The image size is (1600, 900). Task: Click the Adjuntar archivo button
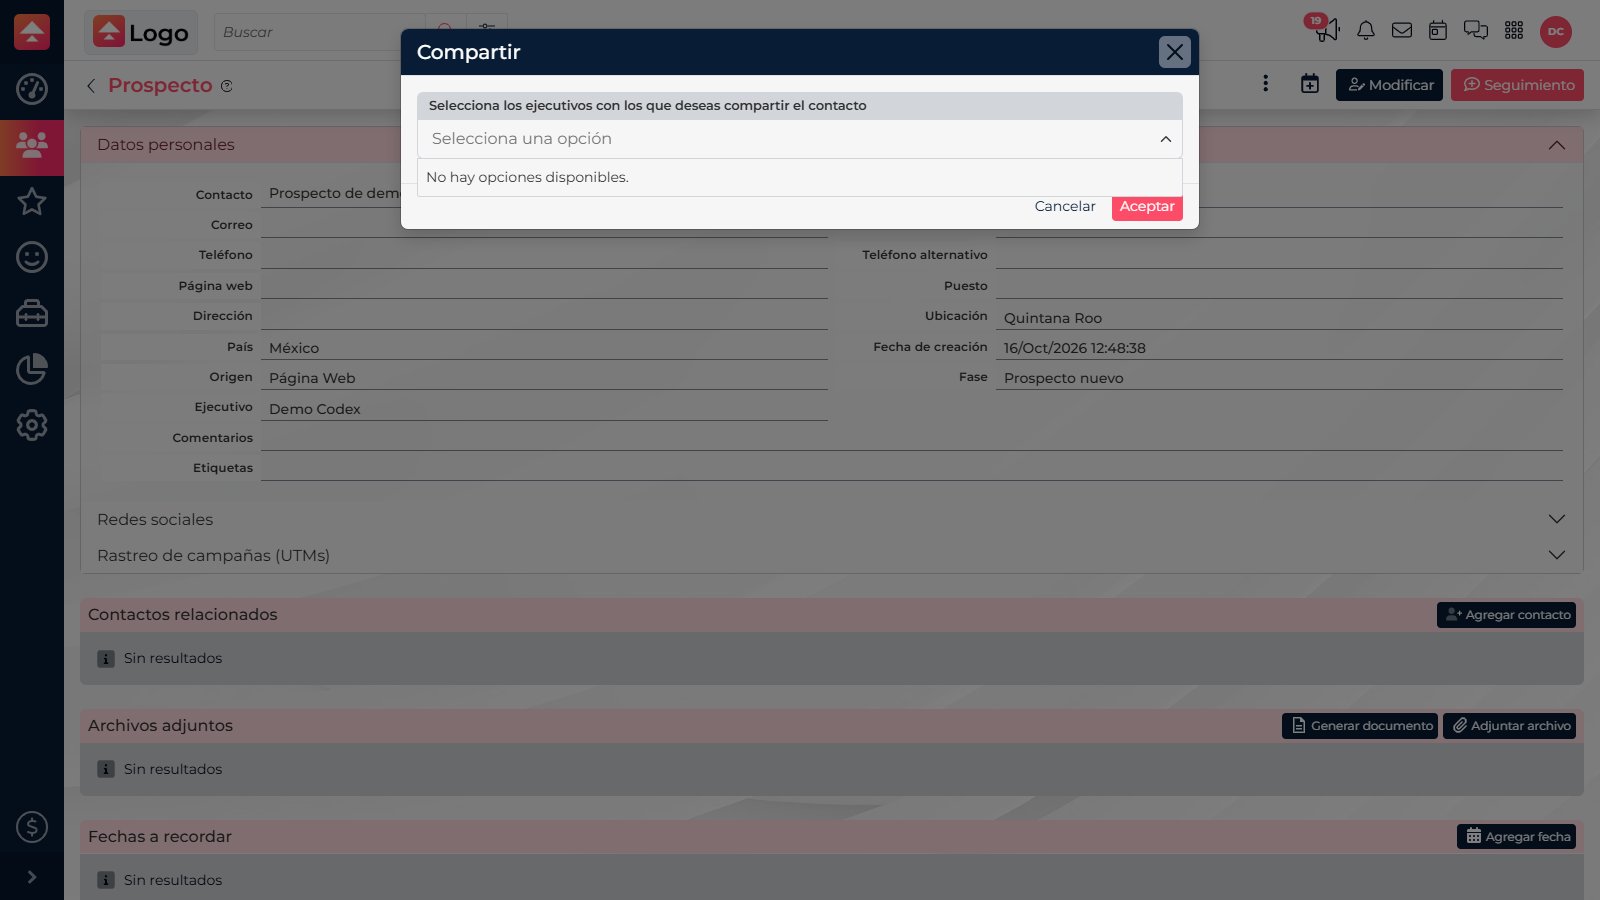(1510, 726)
